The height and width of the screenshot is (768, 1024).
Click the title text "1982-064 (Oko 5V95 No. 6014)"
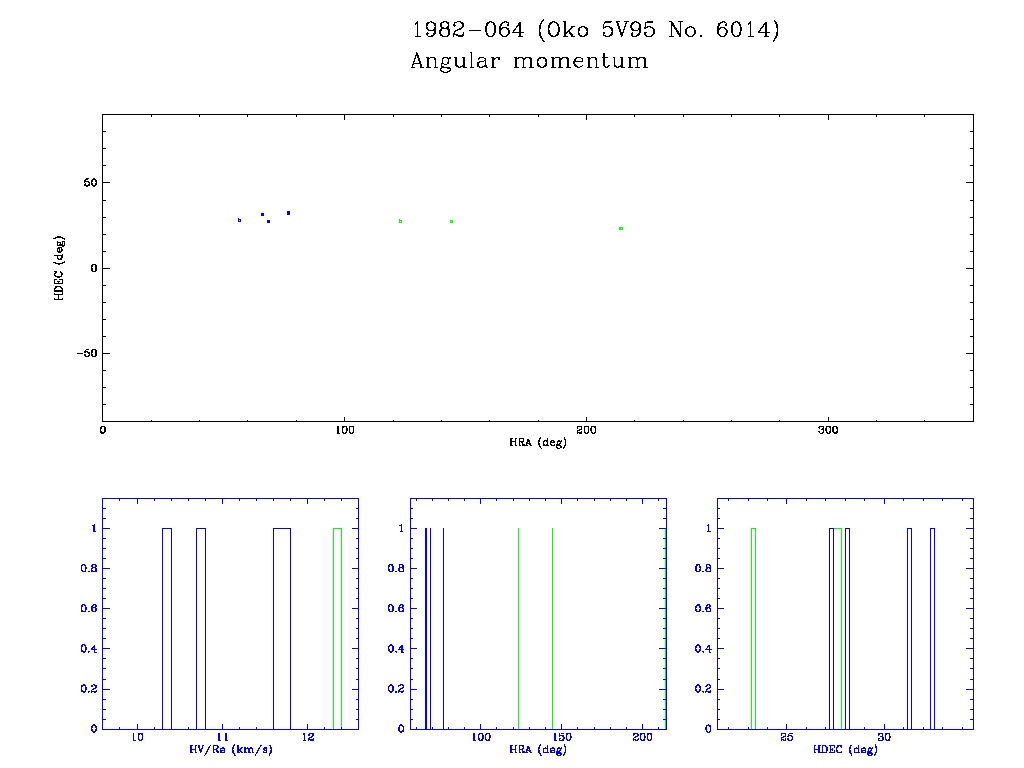pos(596,30)
